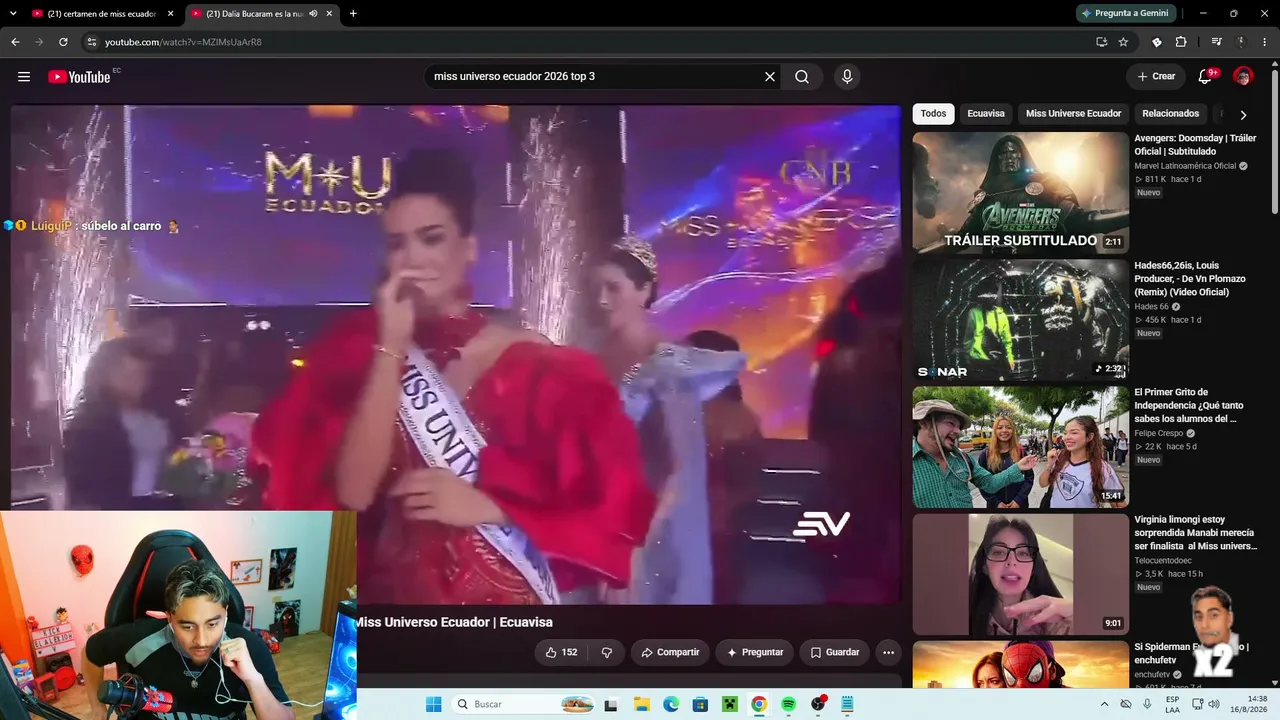Open Microsoft Store from the taskbar
Screen dimensions: 1280x720
700,704
